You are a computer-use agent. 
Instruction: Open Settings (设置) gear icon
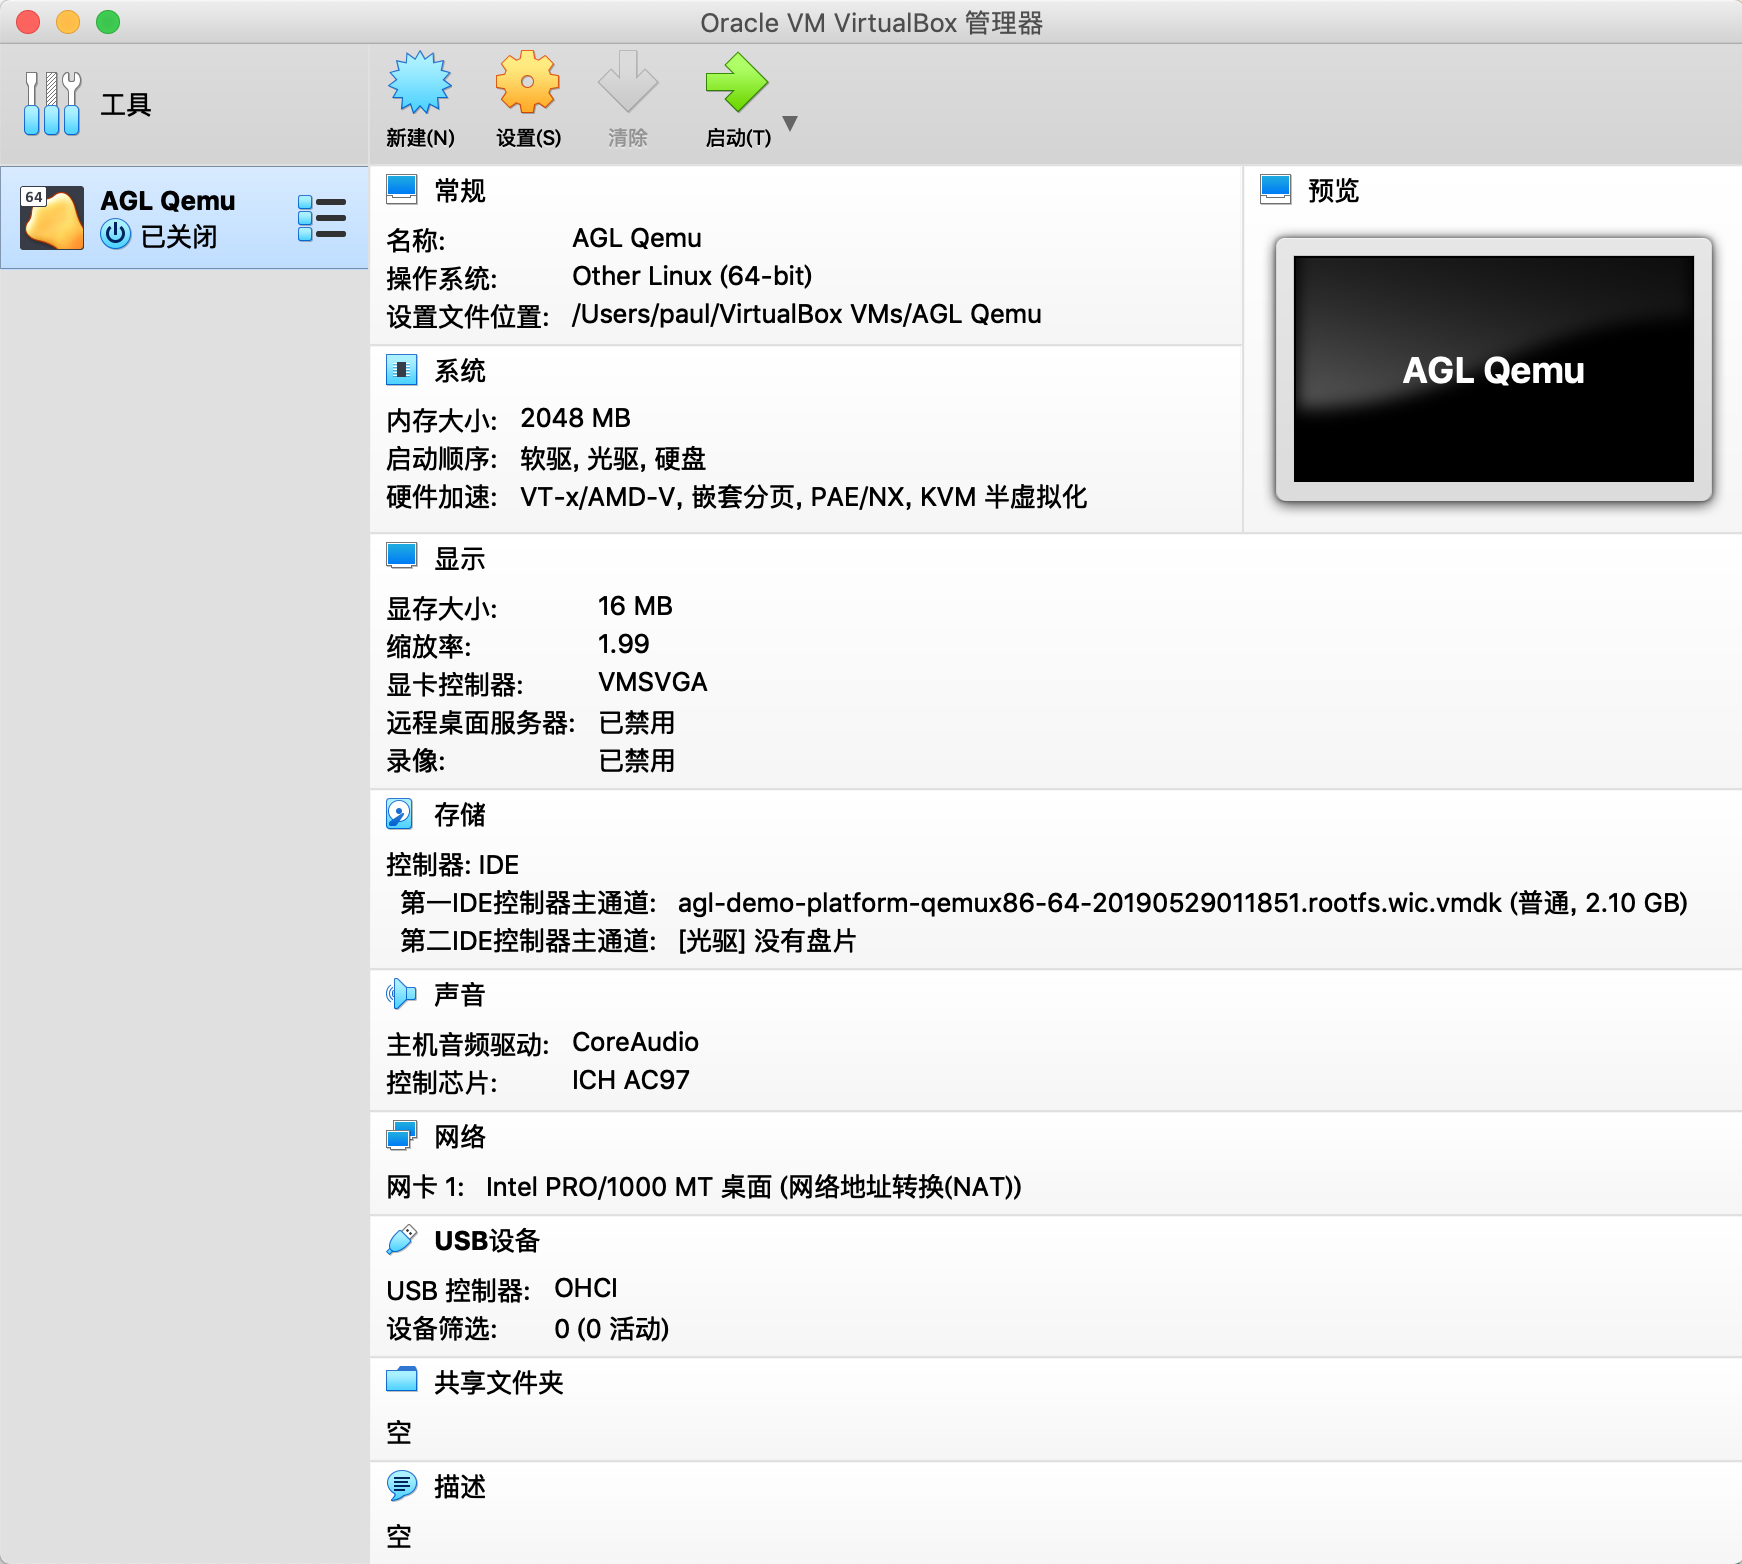click(528, 82)
